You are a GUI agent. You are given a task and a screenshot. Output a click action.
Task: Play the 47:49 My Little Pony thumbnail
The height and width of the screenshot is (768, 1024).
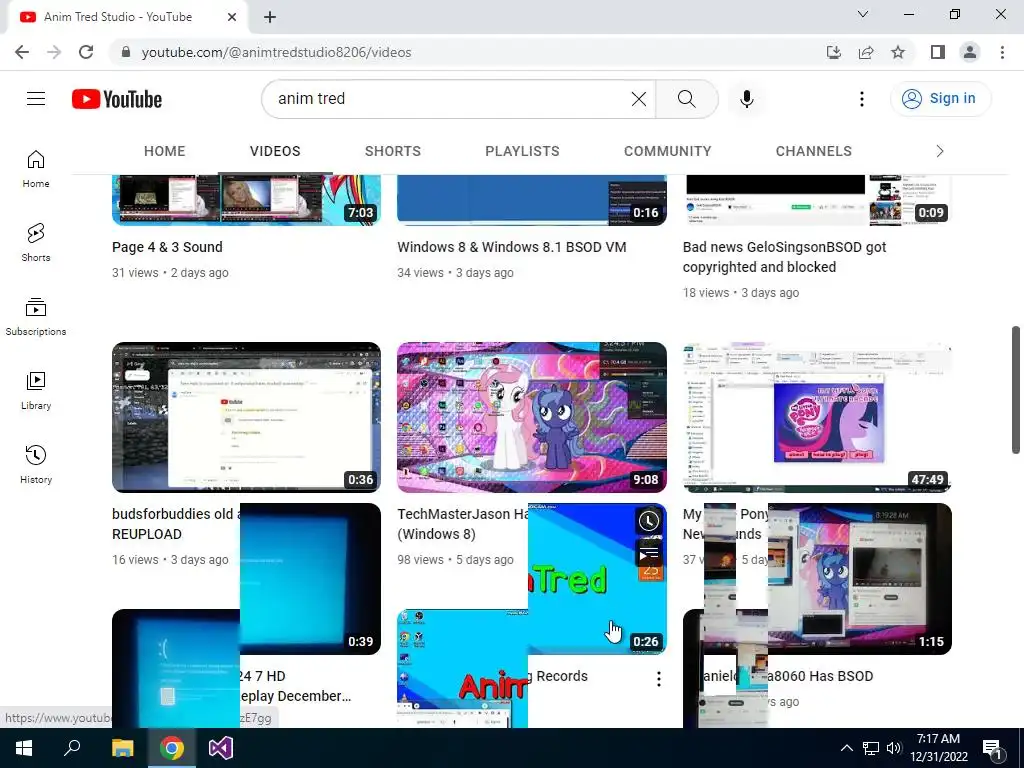(817, 417)
